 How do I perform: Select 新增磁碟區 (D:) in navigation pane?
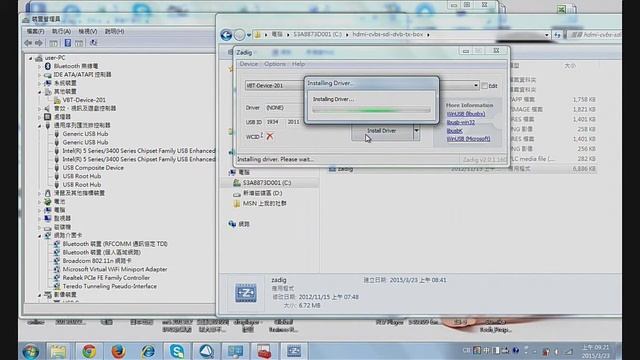pyautogui.click(x=262, y=193)
